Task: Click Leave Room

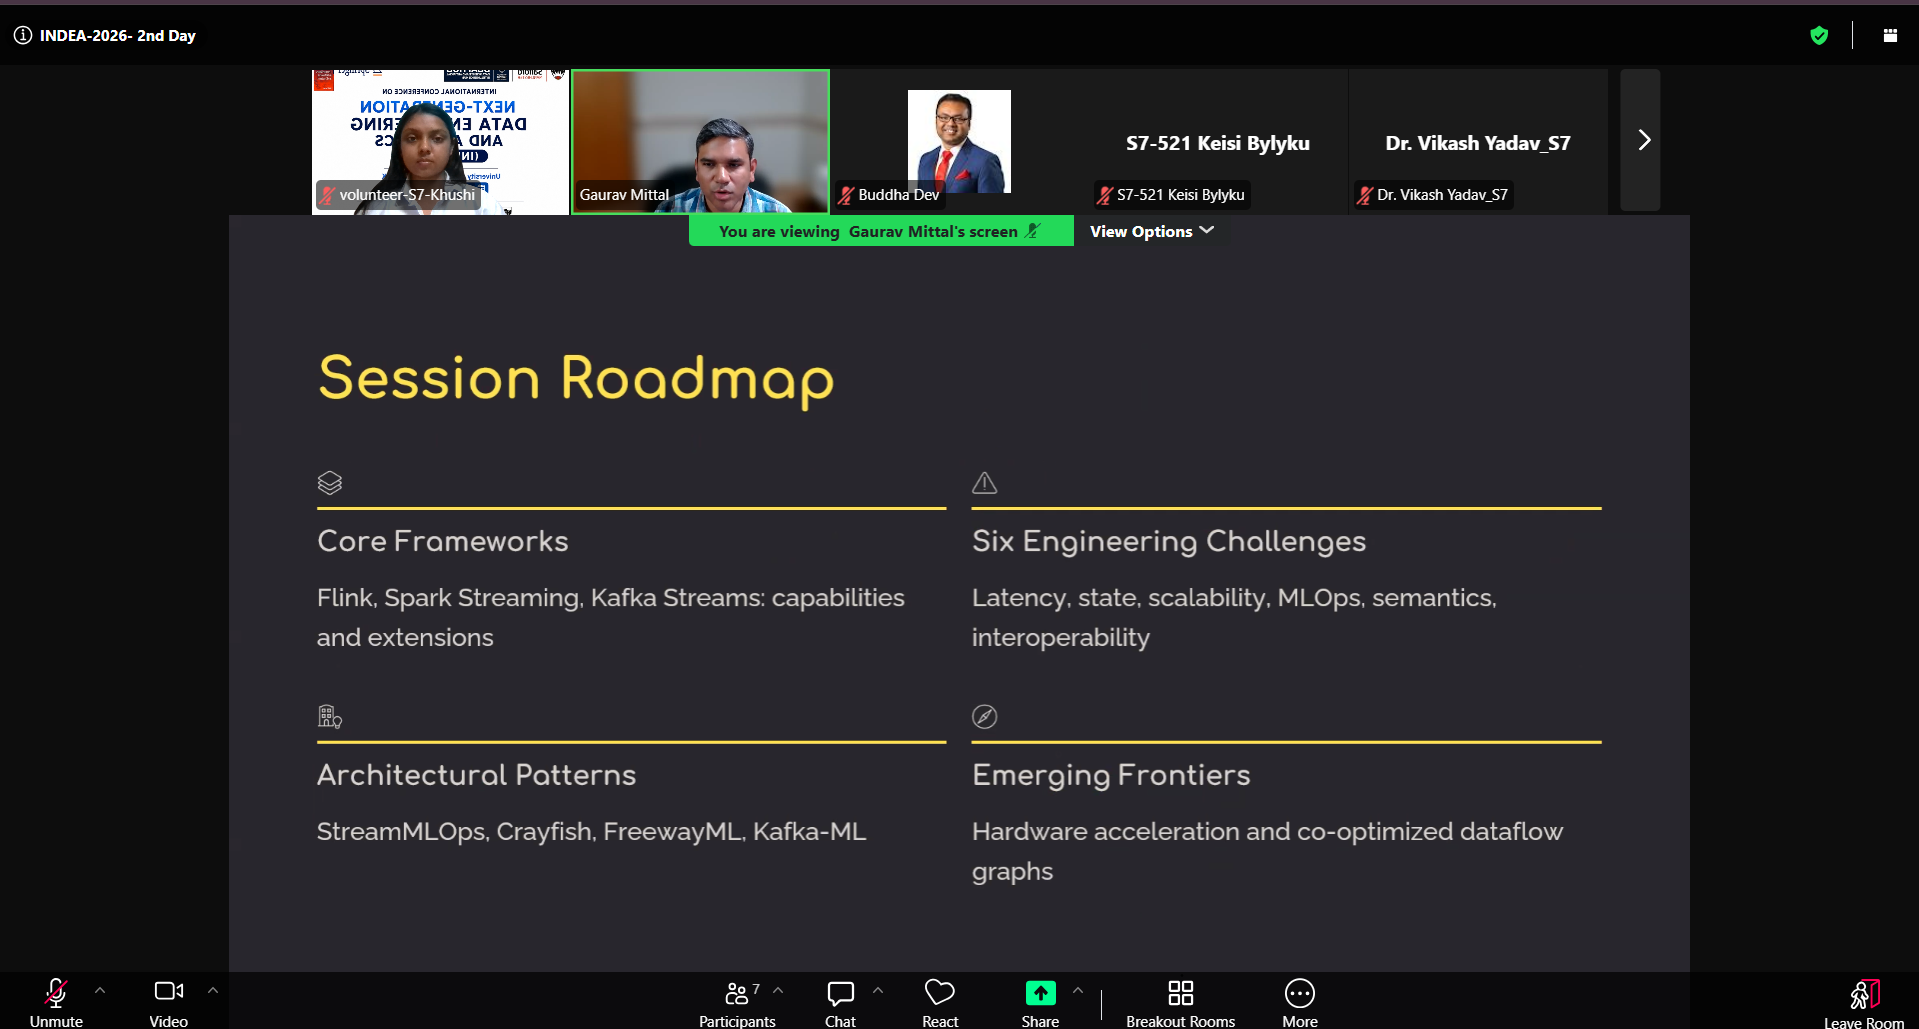Action: [1864, 1003]
